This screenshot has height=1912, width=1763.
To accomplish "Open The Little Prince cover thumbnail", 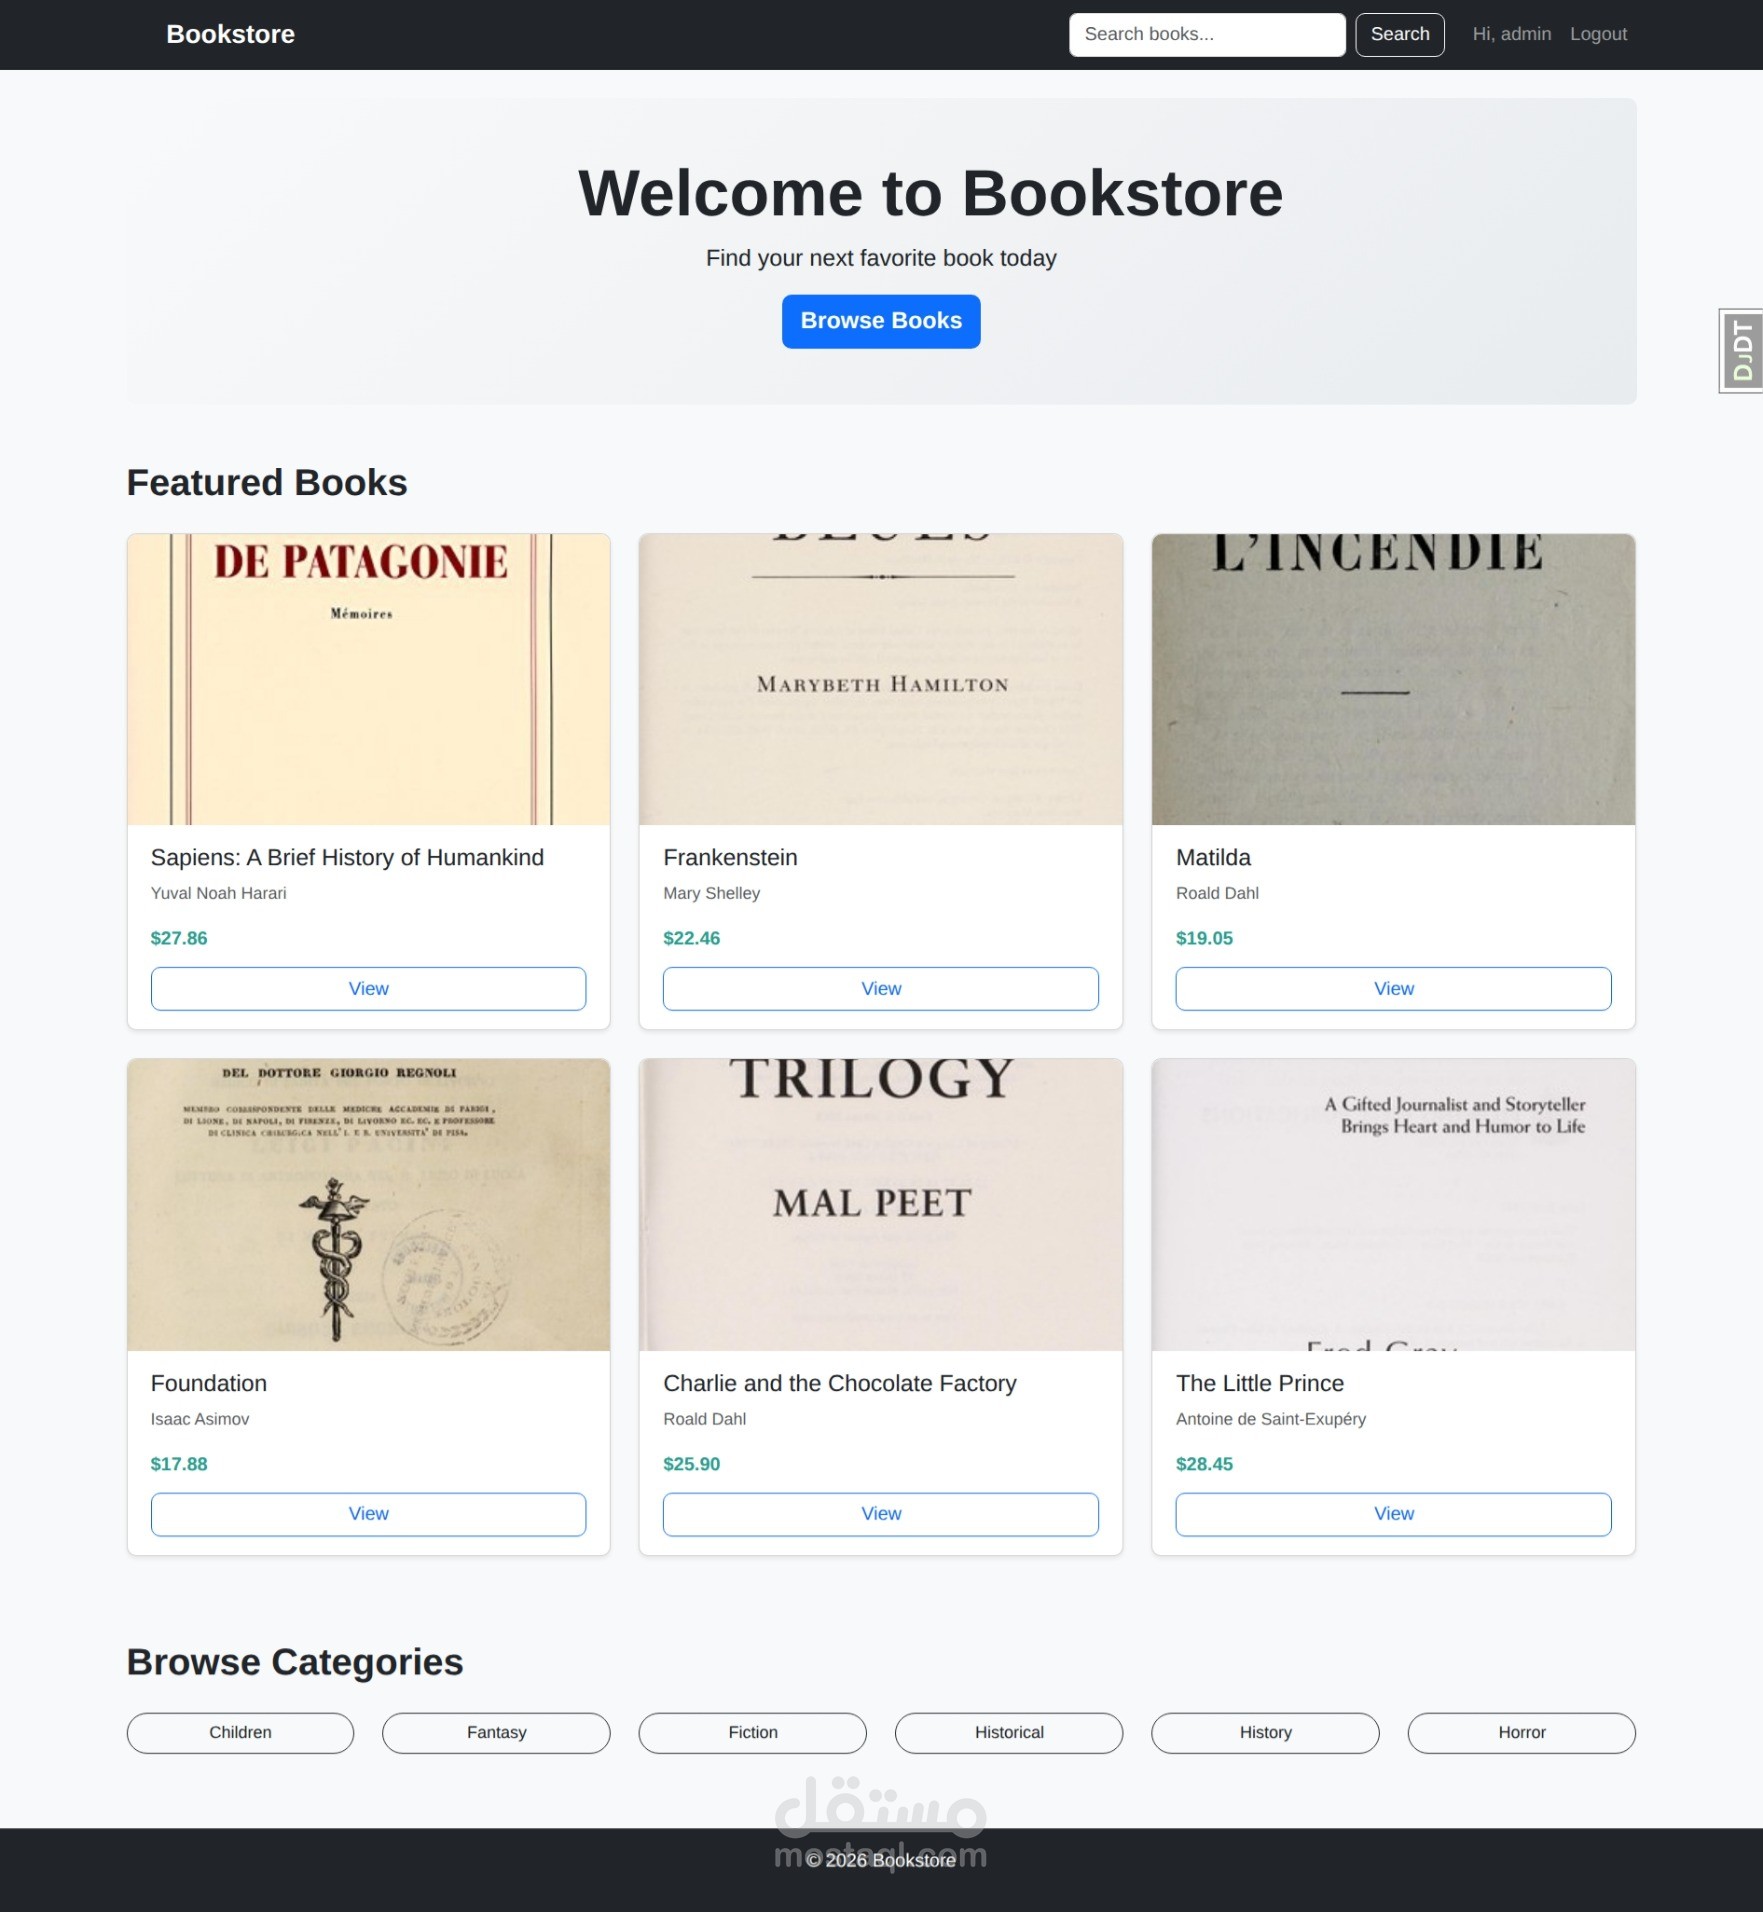I will click(1393, 1205).
